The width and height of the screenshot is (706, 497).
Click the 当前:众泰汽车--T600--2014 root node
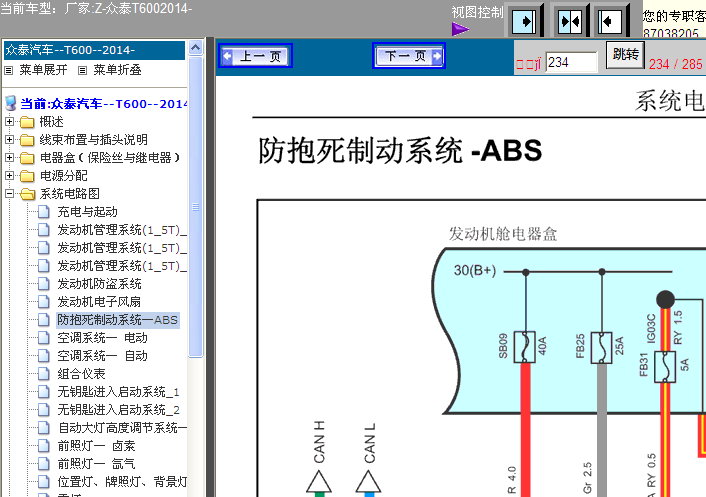[x=104, y=104]
